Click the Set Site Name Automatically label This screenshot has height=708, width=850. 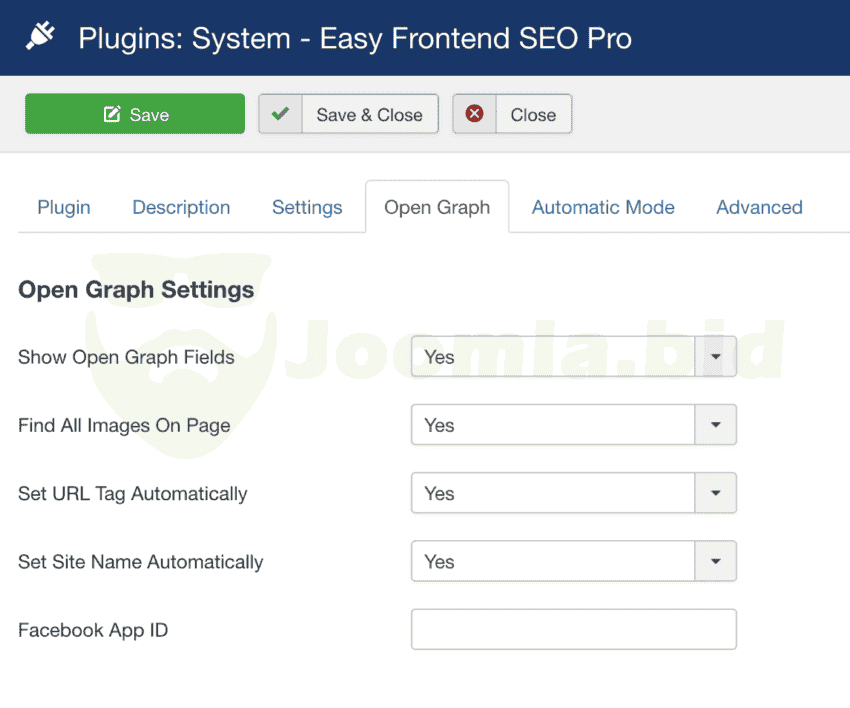(x=140, y=562)
